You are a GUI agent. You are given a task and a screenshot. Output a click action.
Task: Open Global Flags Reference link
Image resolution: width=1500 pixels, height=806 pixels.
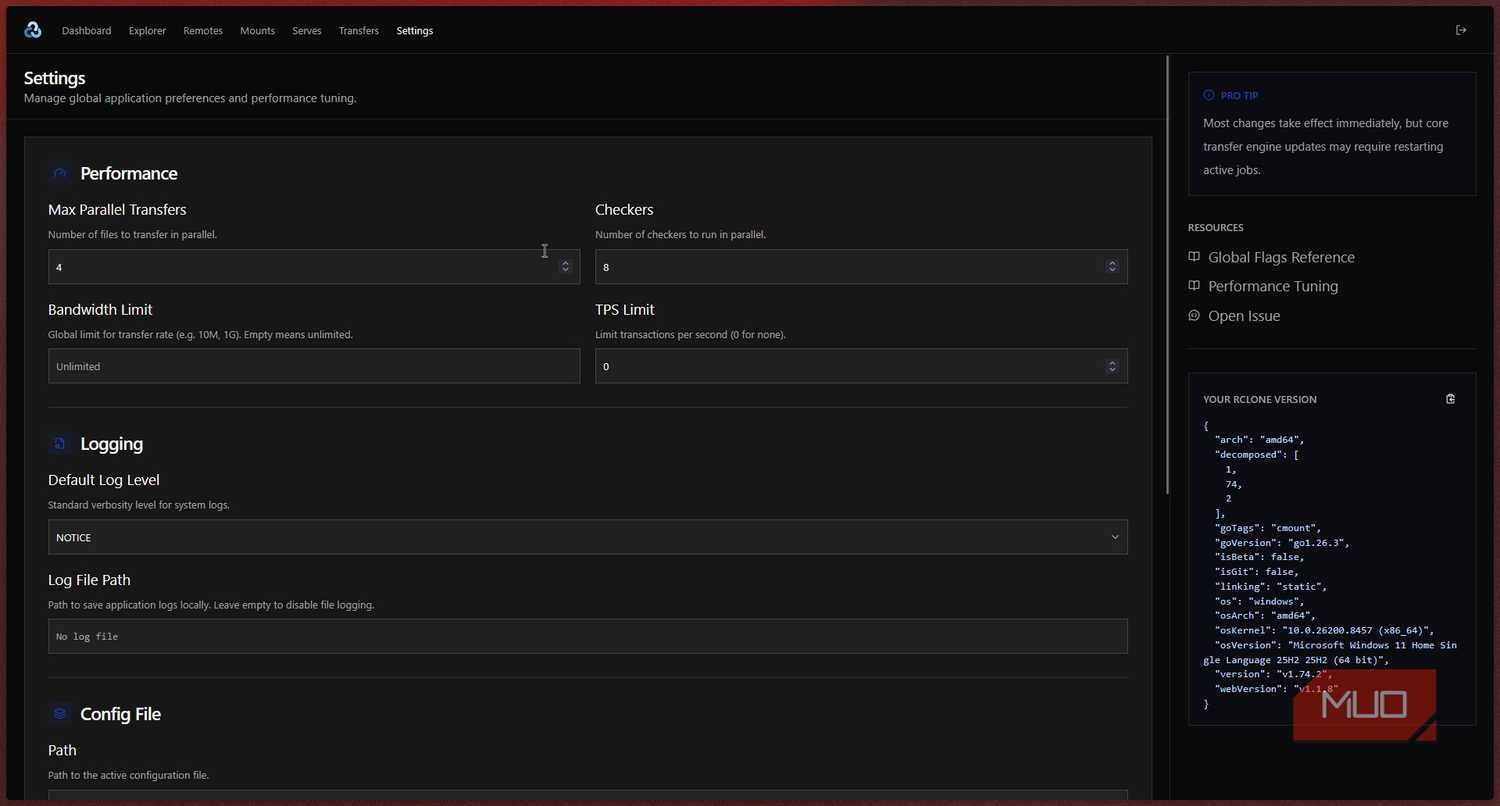click(1281, 257)
